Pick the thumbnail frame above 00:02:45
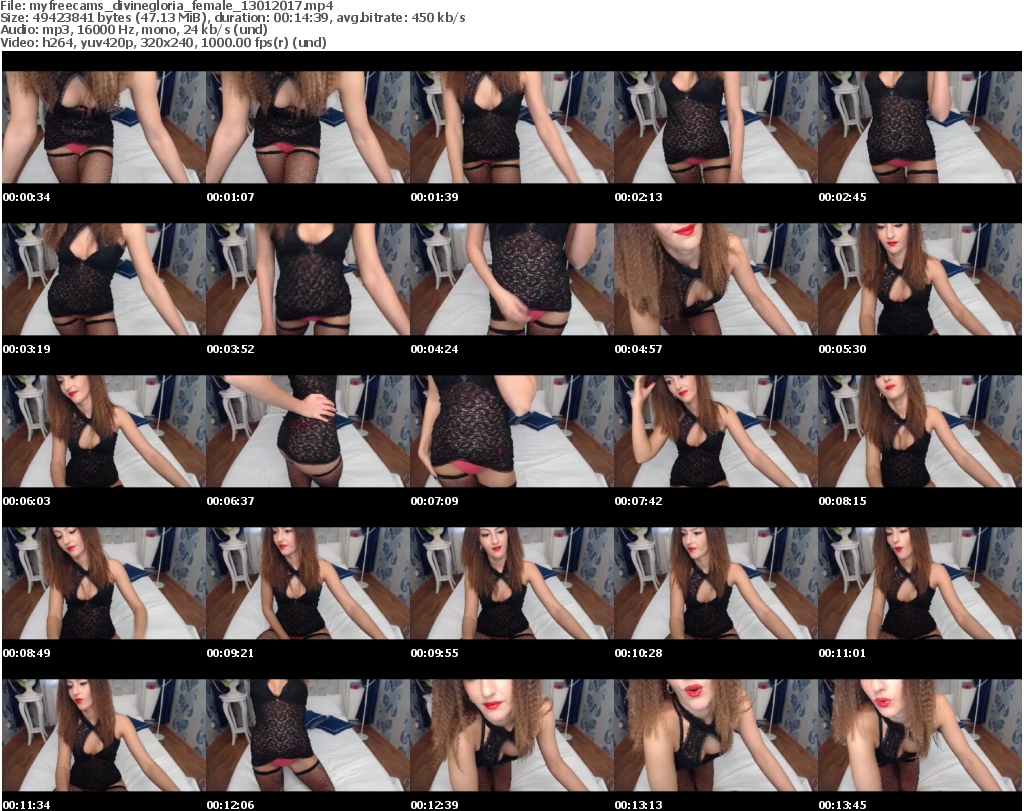The width and height of the screenshot is (1024, 811). tap(920, 127)
